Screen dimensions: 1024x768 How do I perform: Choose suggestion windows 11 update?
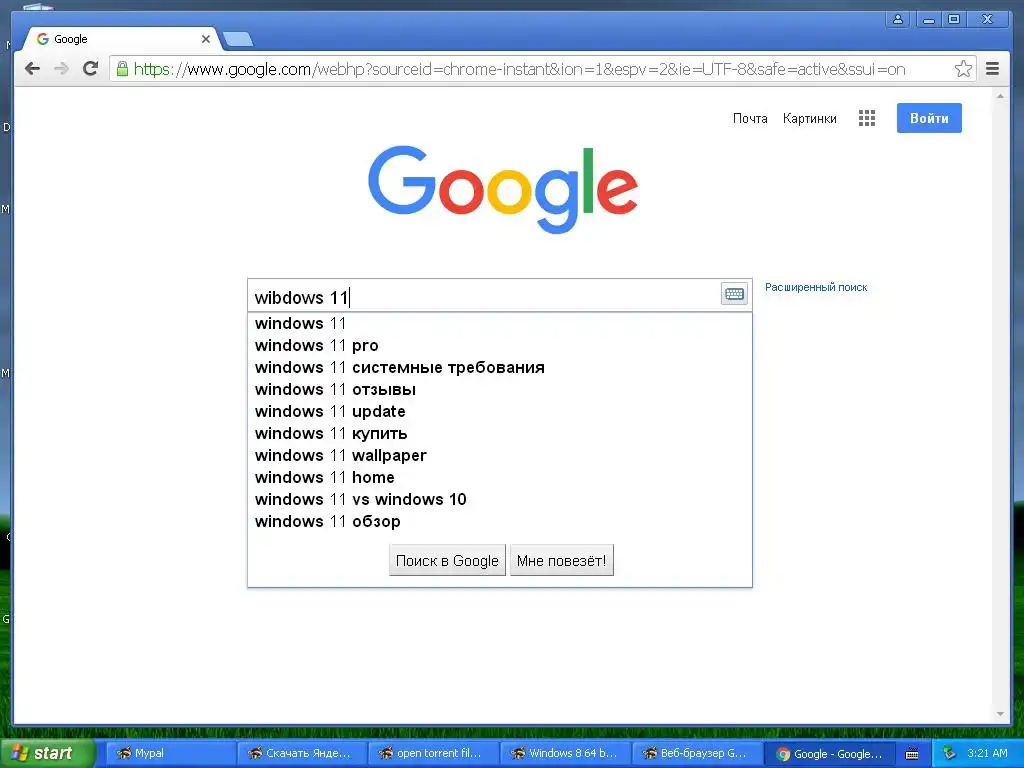500,411
